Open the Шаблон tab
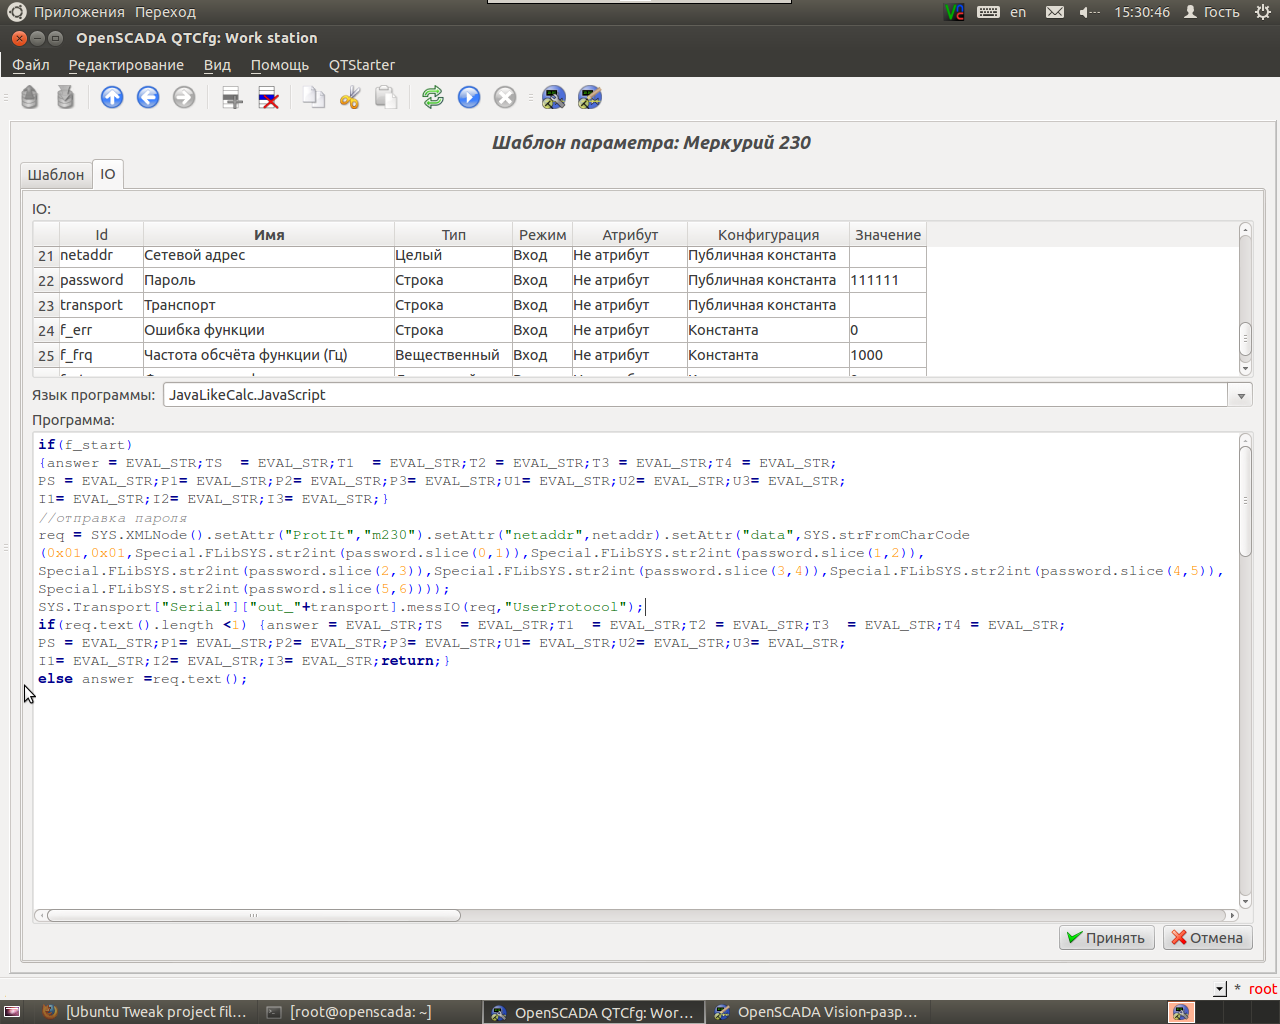The image size is (1280, 1024). [56, 175]
